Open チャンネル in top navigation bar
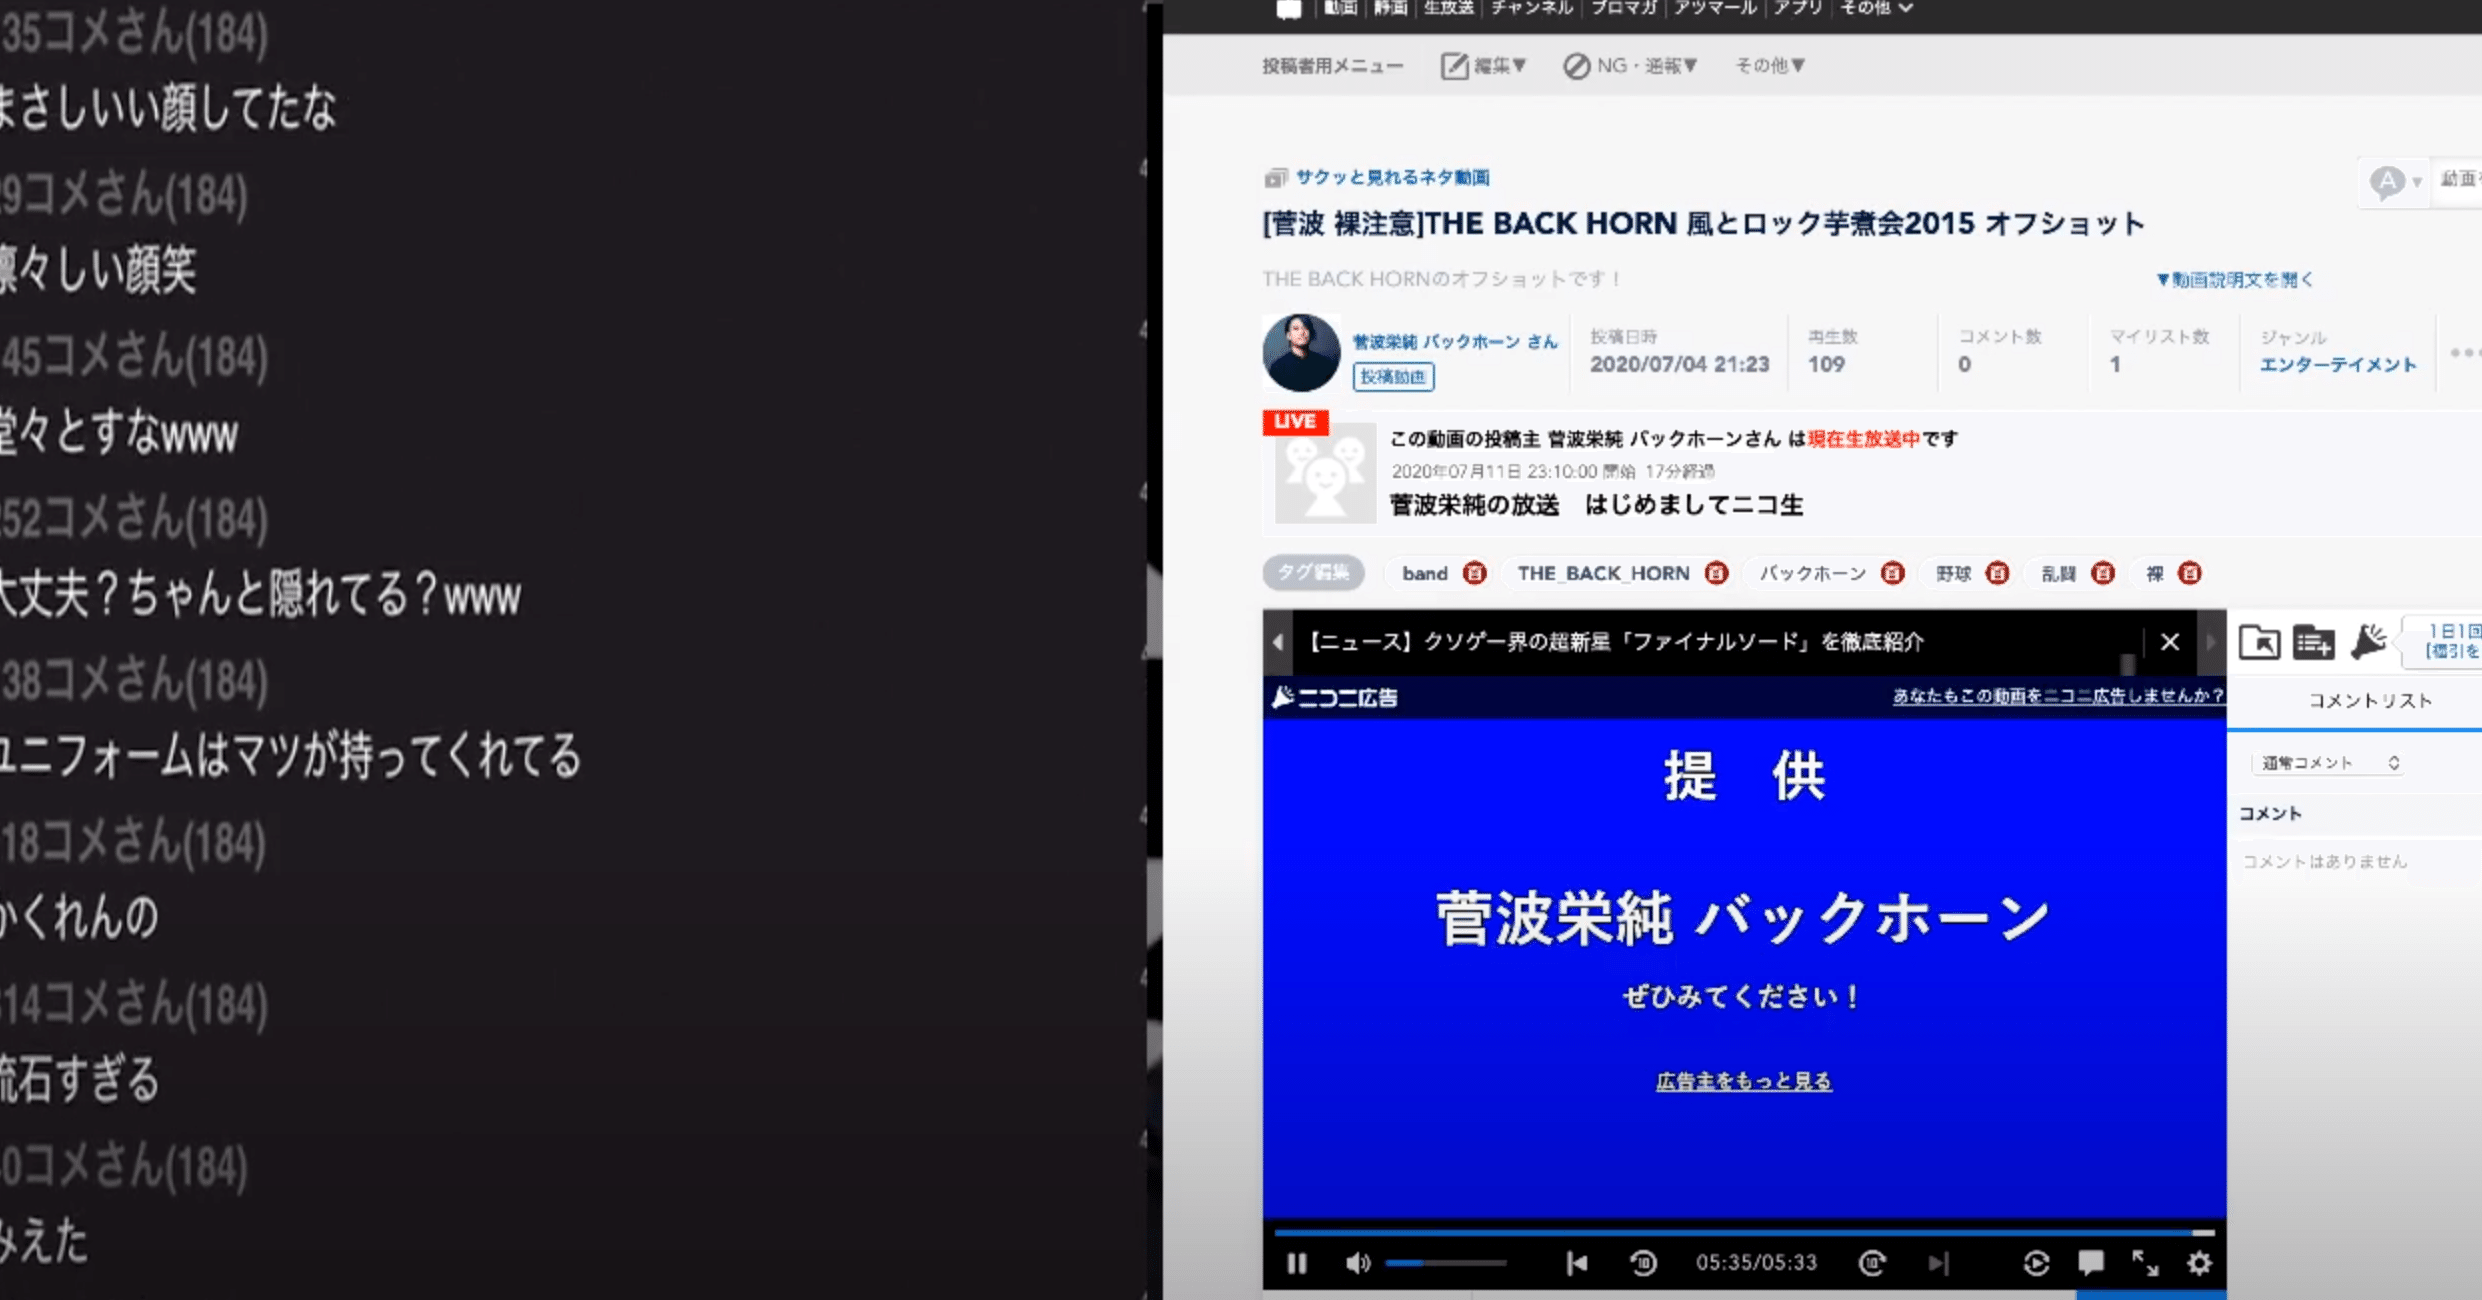Viewport: 2482px width, 1300px height. [x=1531, y=8]
